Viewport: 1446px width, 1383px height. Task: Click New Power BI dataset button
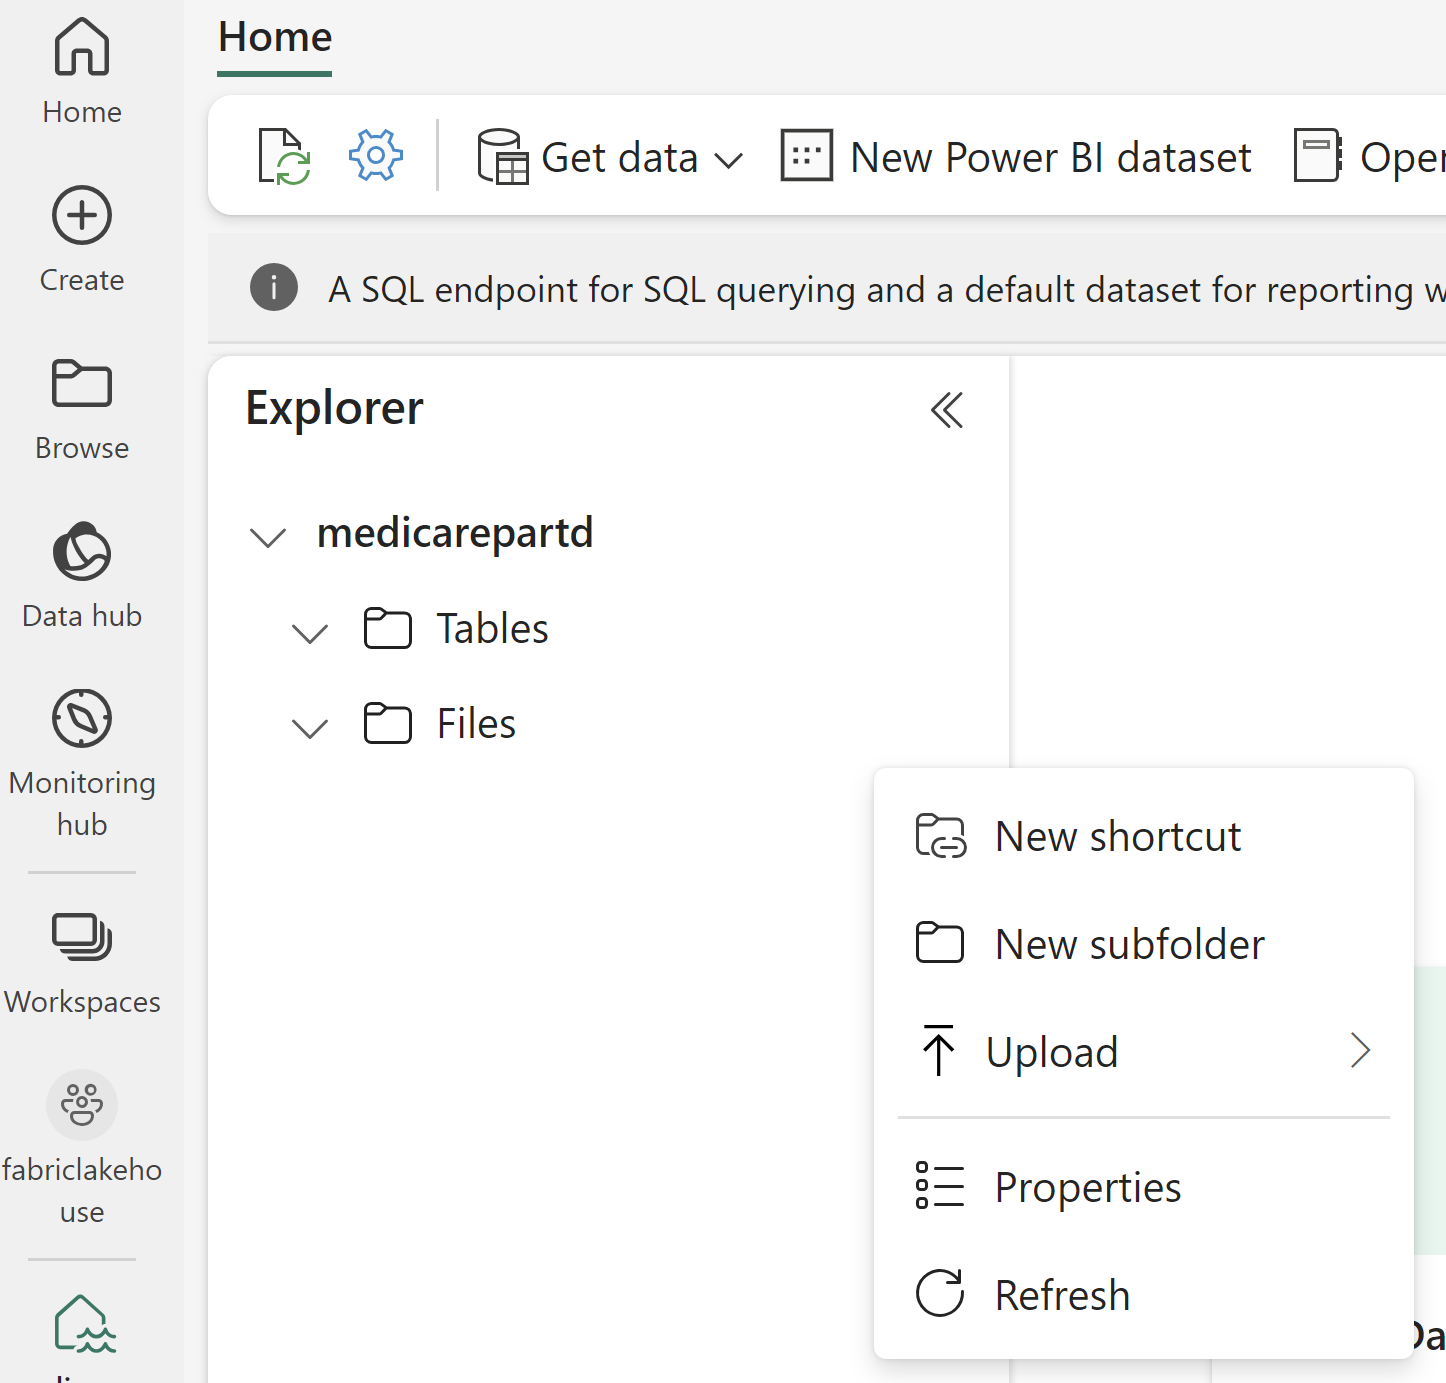click(1016, 157)
